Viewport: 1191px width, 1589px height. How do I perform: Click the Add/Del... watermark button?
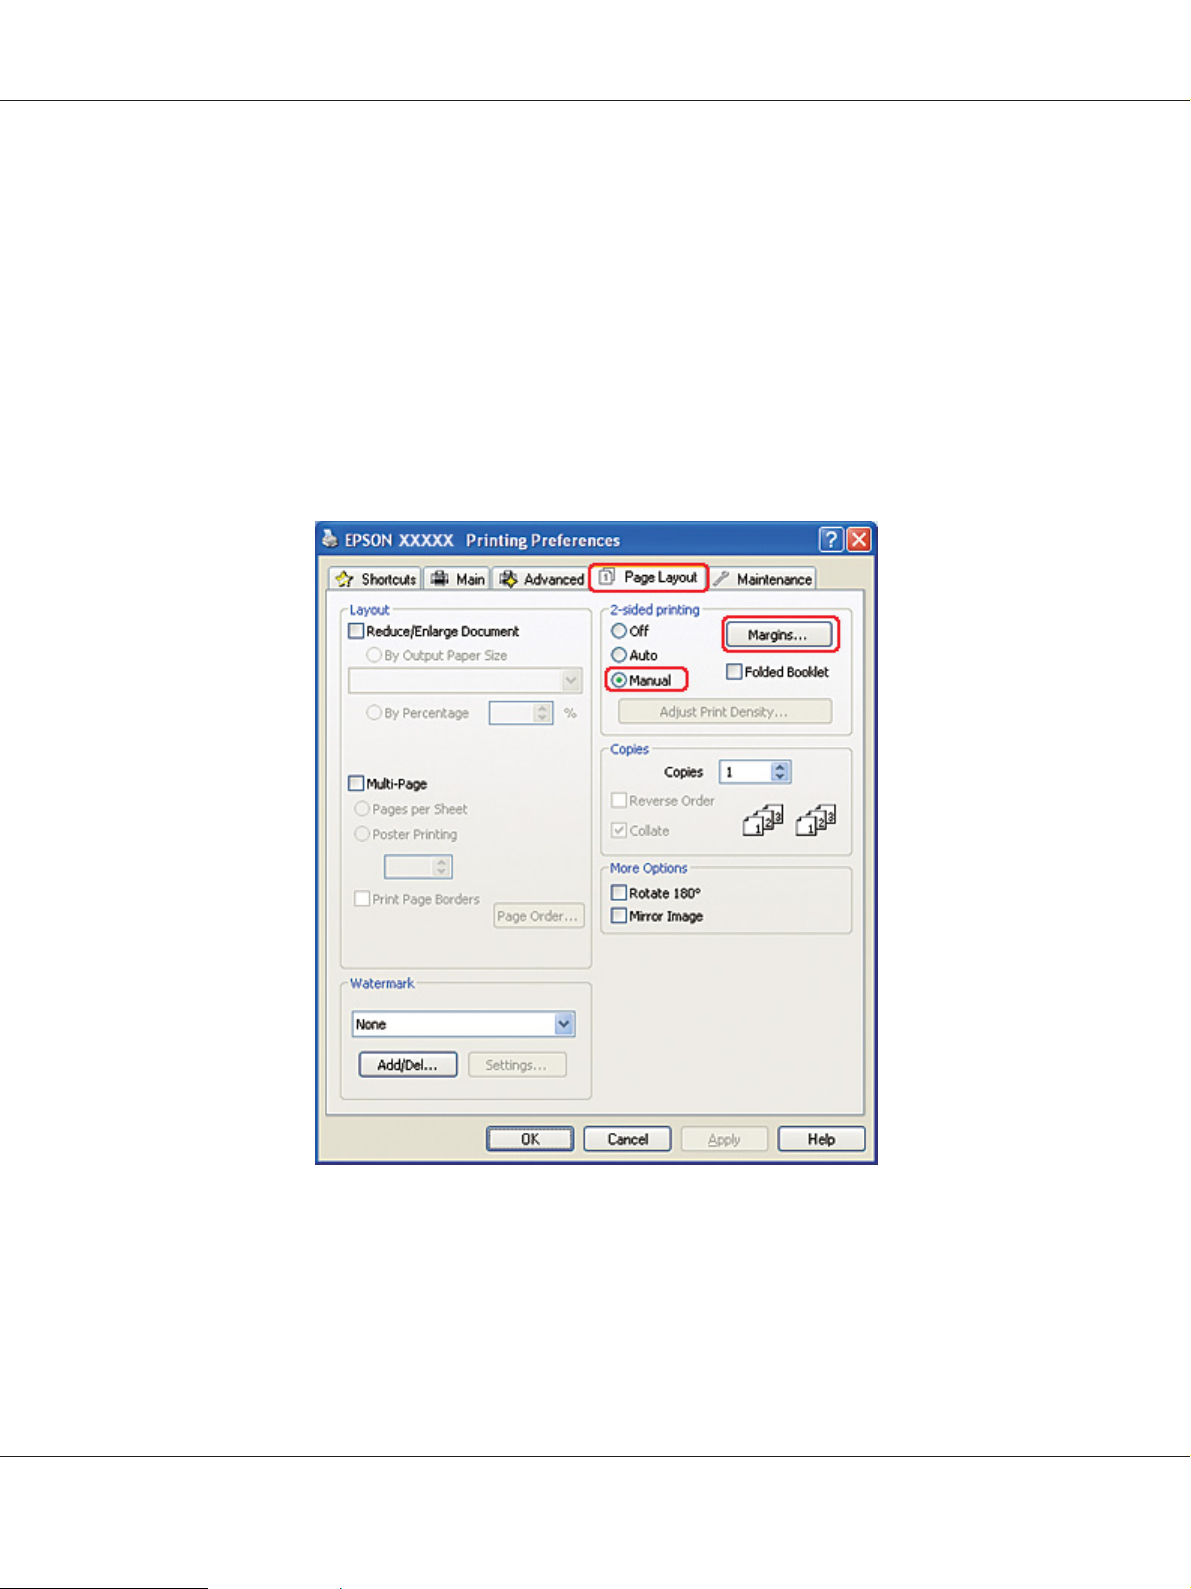coord(408,1065)
